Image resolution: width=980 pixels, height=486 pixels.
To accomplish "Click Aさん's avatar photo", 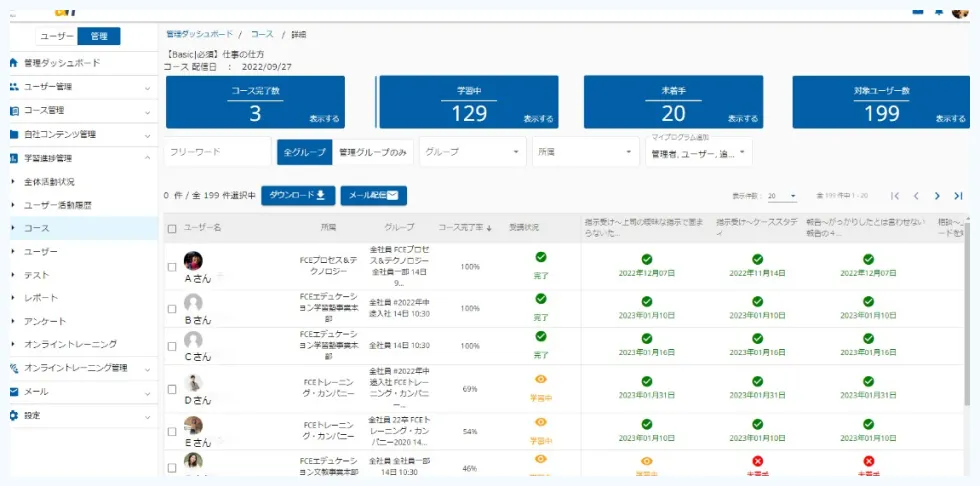I will point(193,260).
